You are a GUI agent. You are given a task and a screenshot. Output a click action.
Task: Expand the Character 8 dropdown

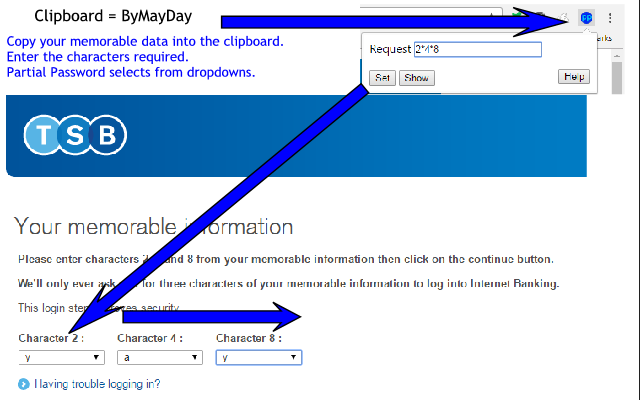pyautogui.click(x=258, y=357)
